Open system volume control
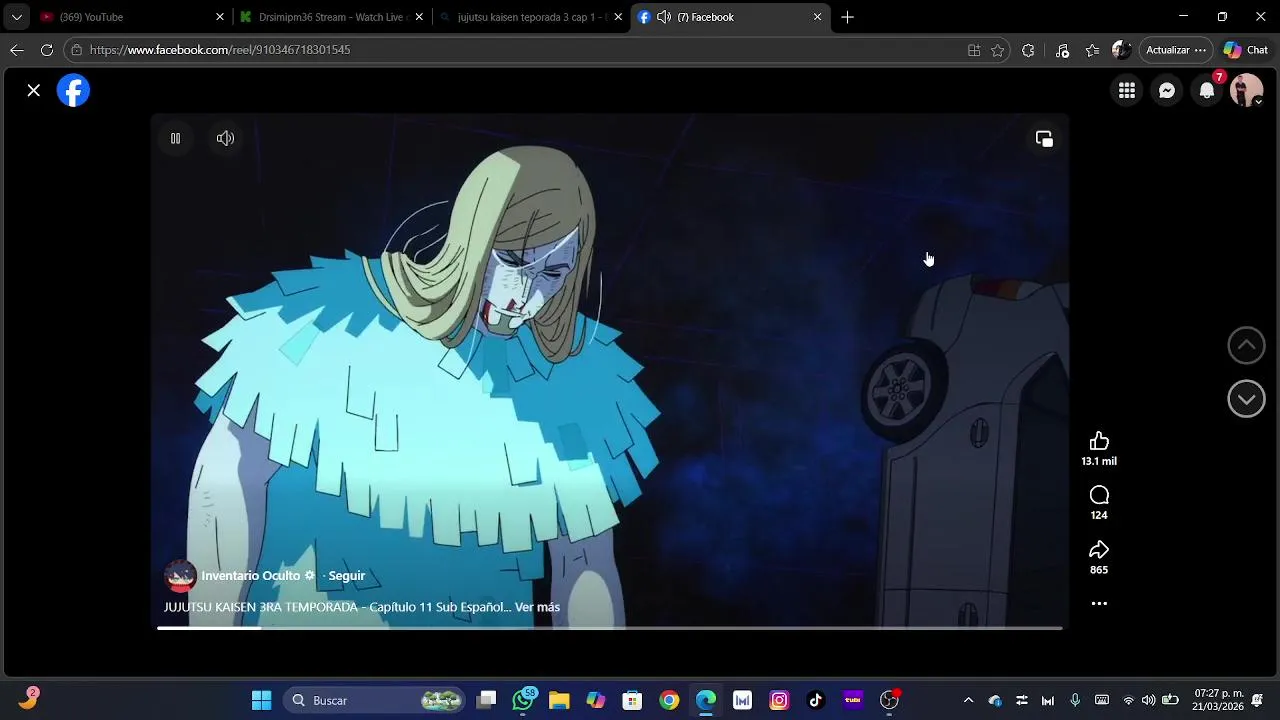 1148,700
